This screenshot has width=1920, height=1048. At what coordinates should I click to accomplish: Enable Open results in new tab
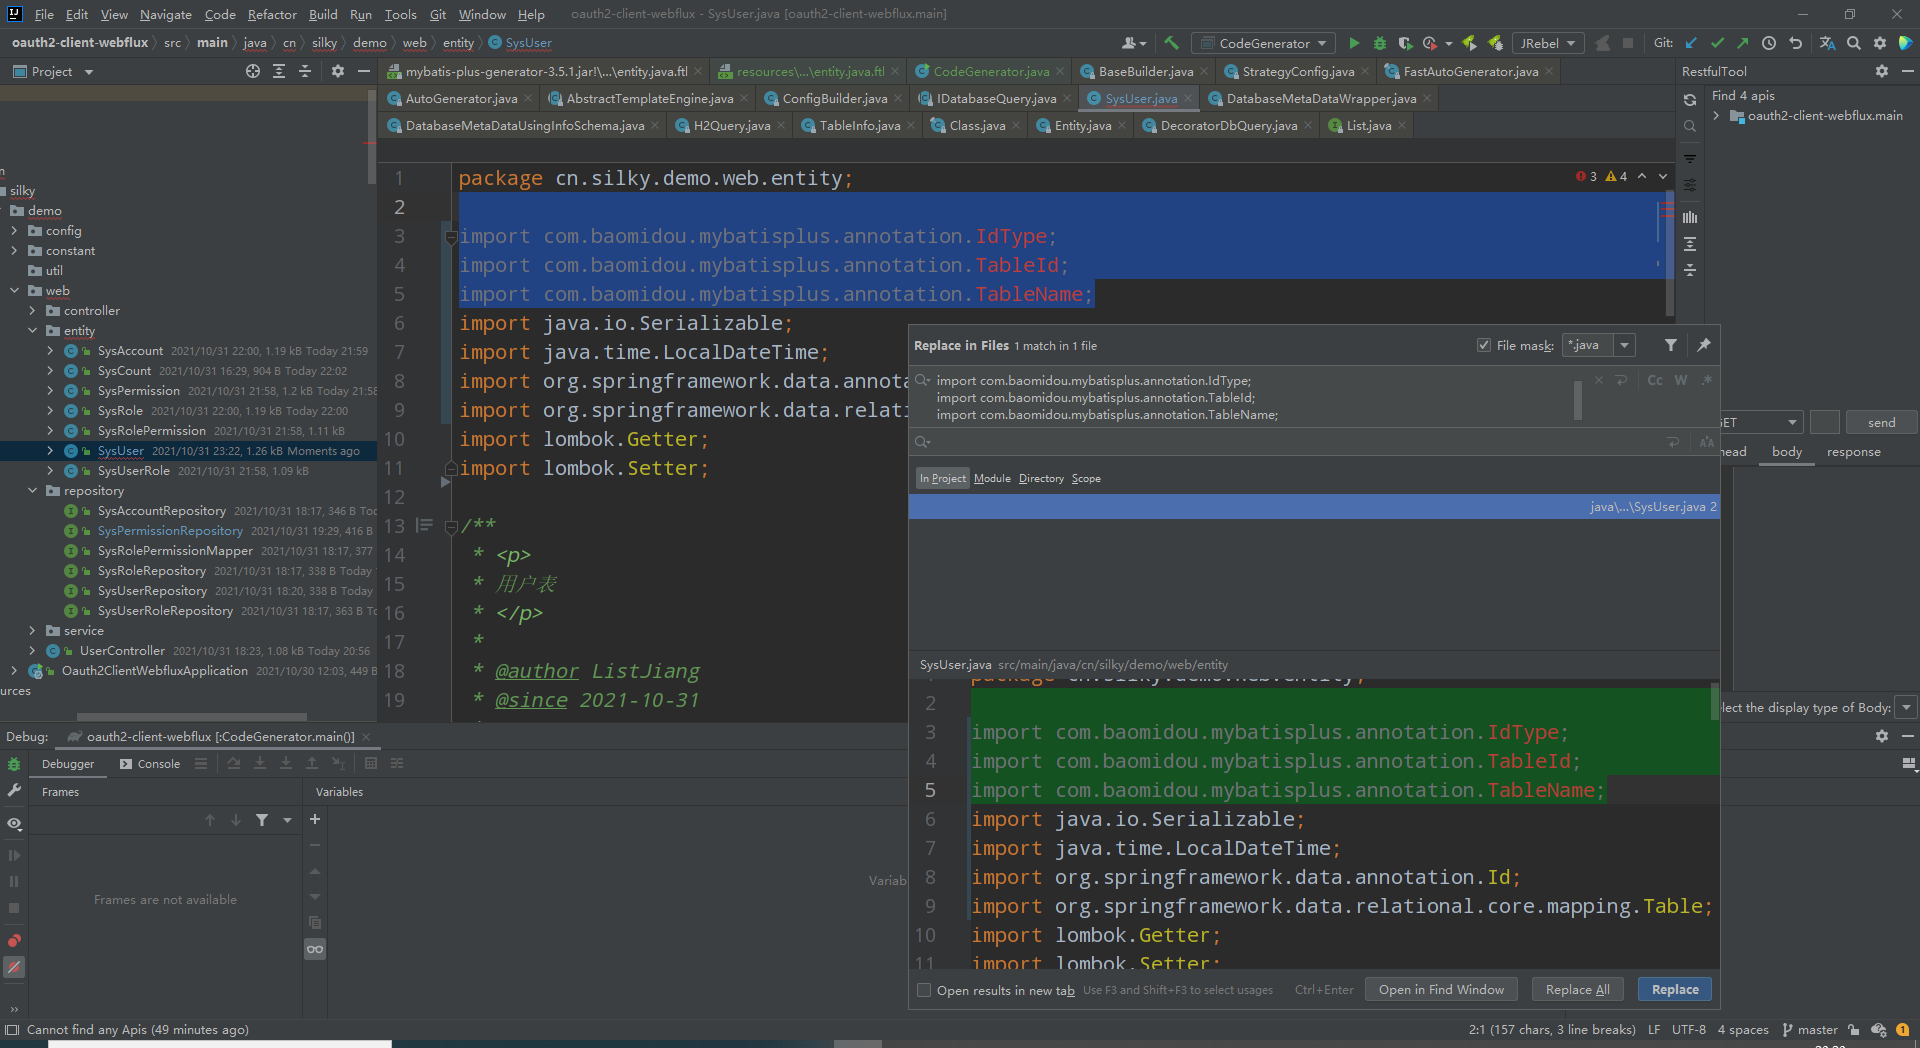click(924, 990)
